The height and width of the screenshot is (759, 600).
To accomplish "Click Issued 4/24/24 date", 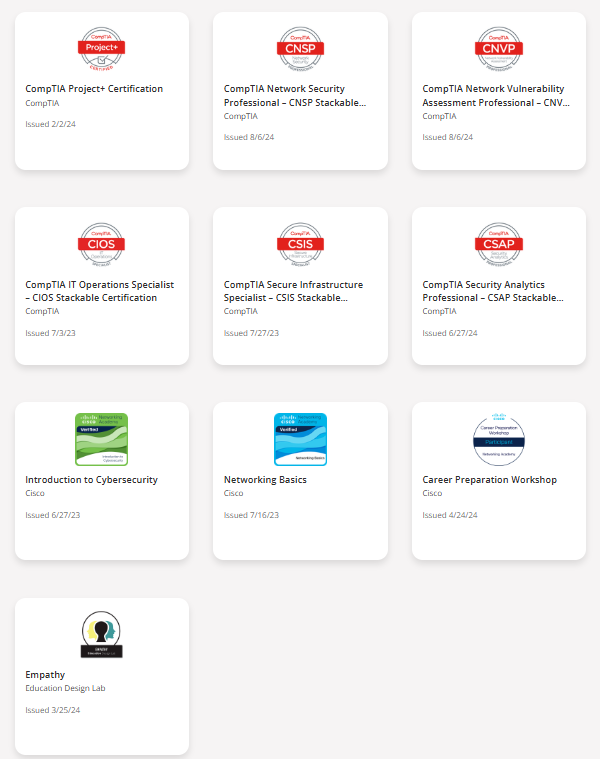I will (450, 515).
